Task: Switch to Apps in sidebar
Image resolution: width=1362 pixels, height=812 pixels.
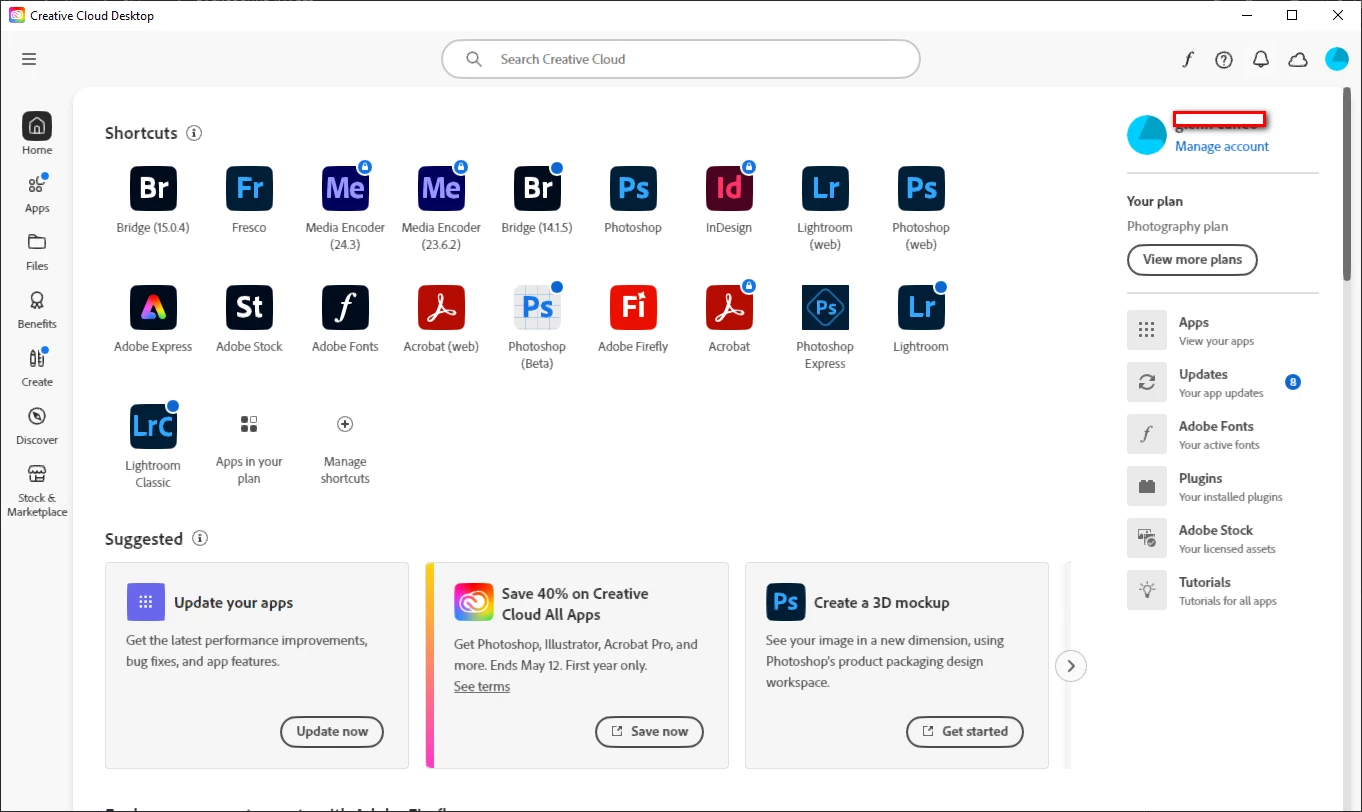Action: coord(37,192)
